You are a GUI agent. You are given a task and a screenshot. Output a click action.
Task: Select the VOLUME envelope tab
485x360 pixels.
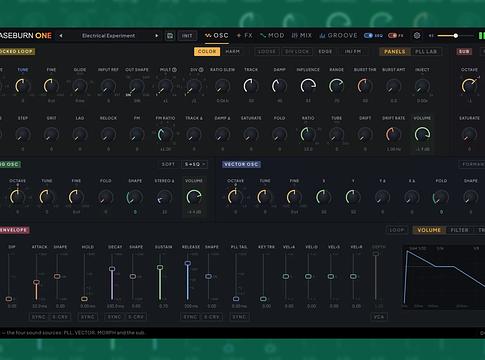tap(429, 230)
